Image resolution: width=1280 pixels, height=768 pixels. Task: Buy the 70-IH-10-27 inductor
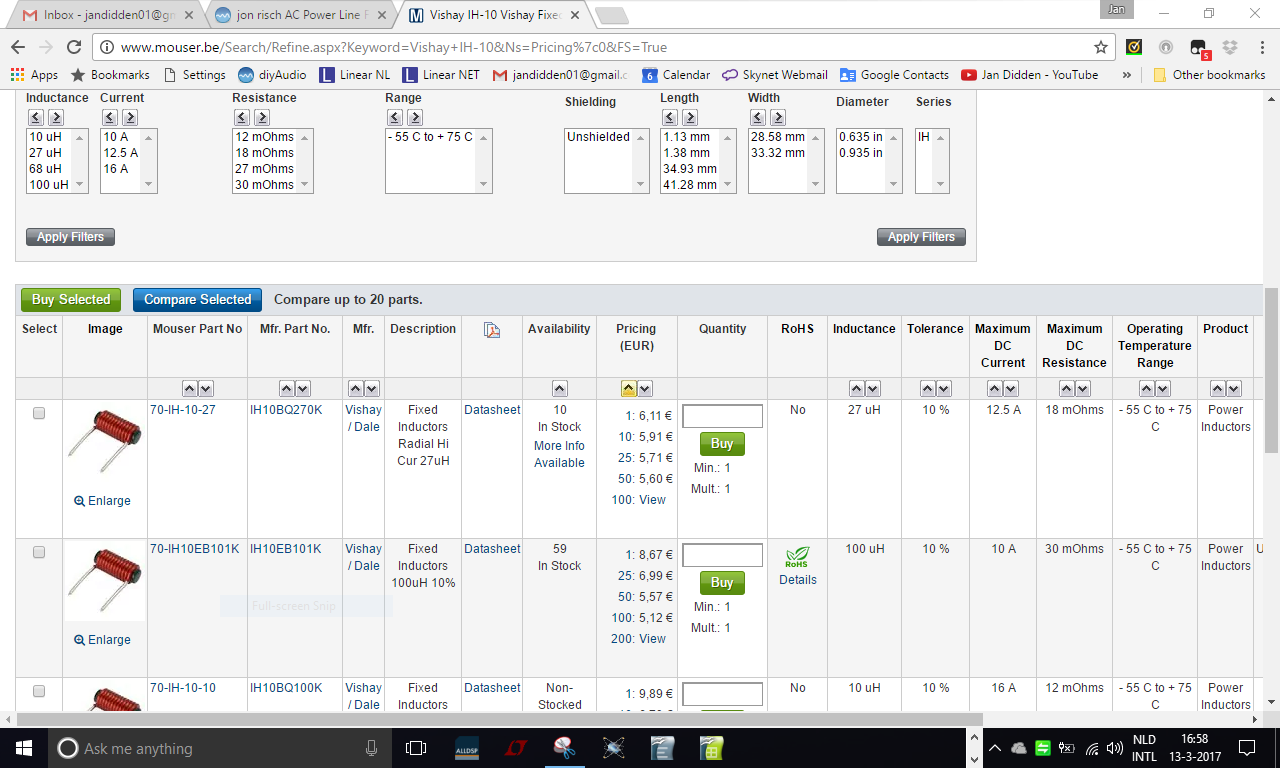[722, 444]
